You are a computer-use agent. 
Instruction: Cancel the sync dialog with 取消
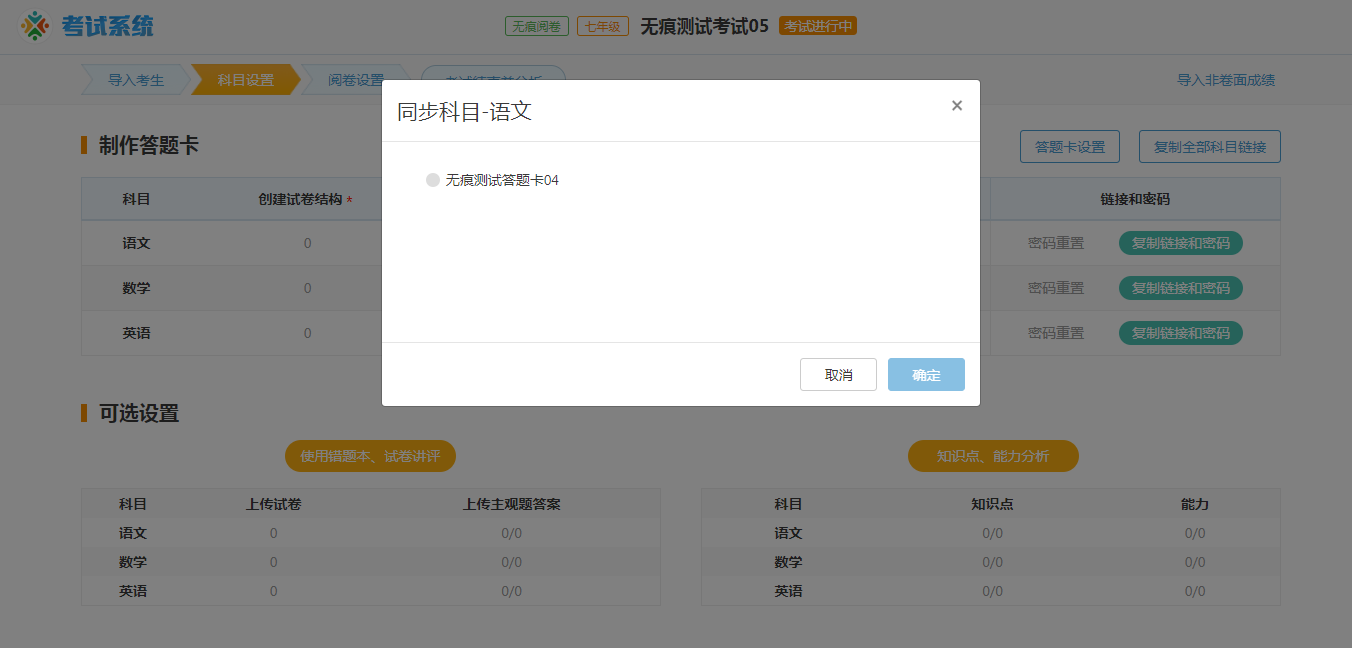(838, 374)
